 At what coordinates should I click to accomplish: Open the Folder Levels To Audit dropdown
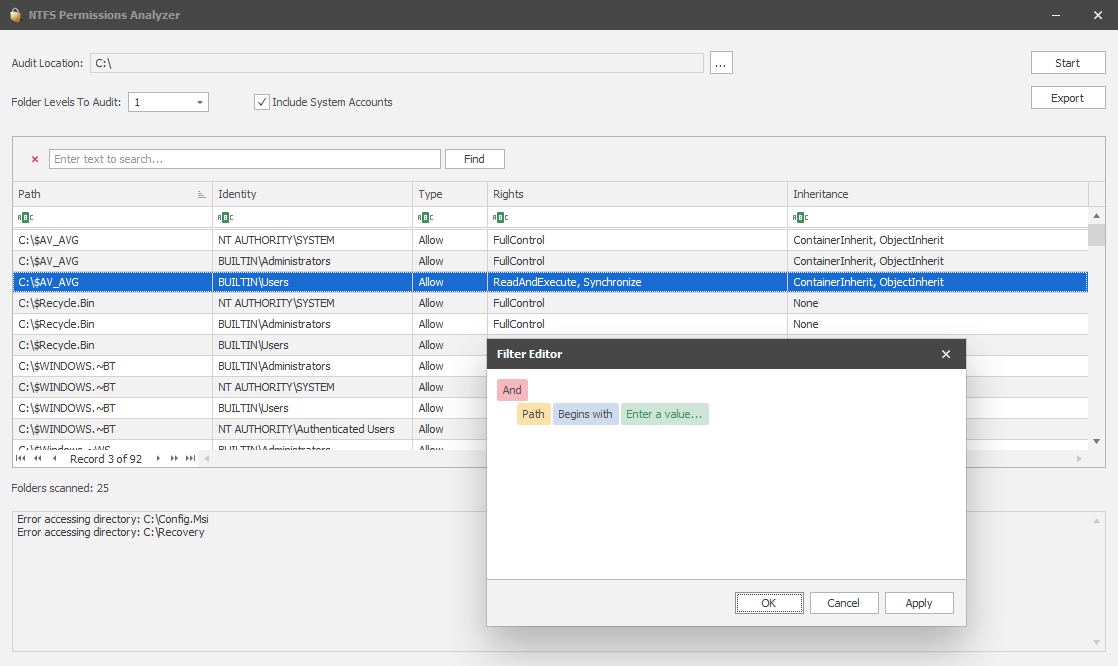(x=199, y=102)
